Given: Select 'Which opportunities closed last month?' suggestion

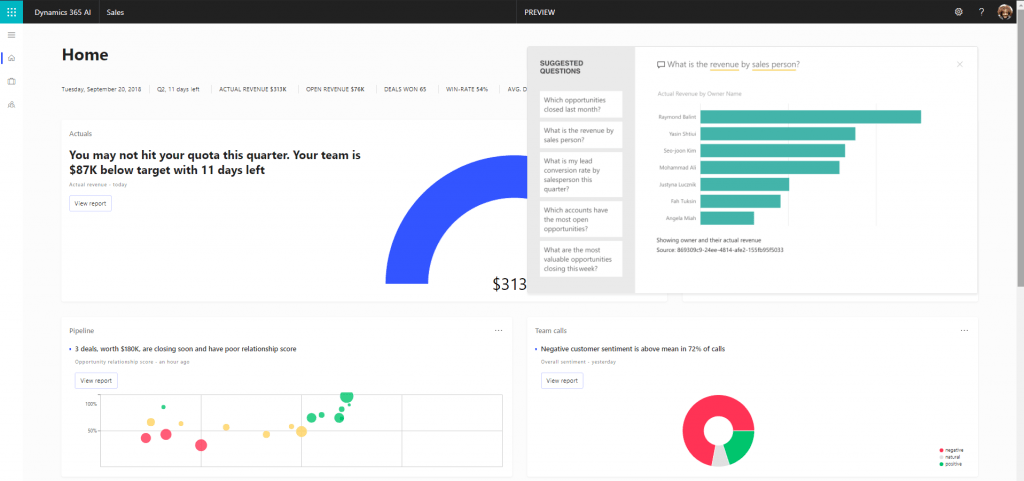Looking at the screenshot, I should click(581, 104).
